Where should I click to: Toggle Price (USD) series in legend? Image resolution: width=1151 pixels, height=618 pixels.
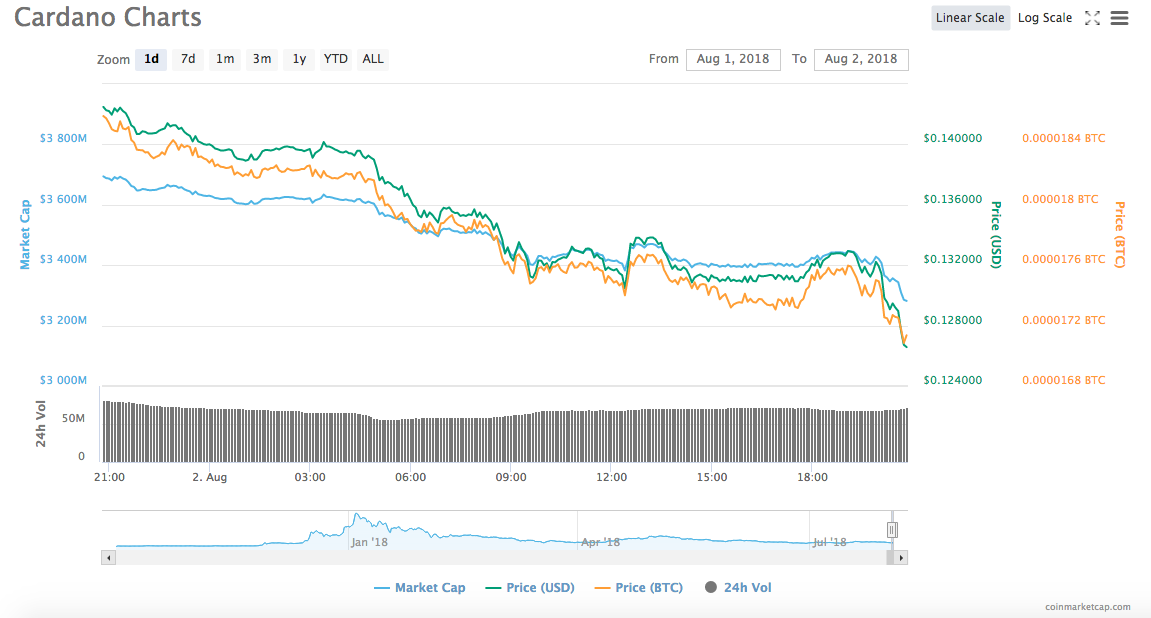(530, 588)
